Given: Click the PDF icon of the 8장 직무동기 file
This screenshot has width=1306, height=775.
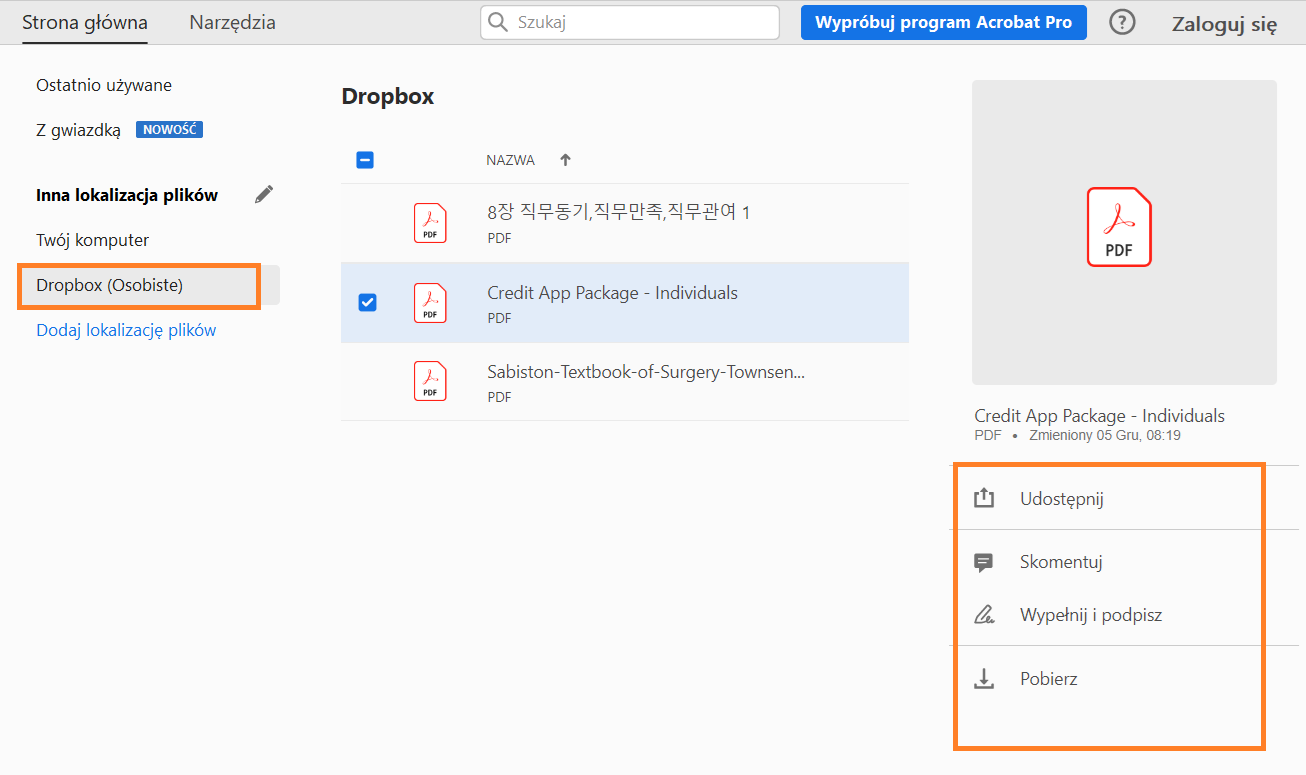Looking at the screenshot, I should pos(430,222).
